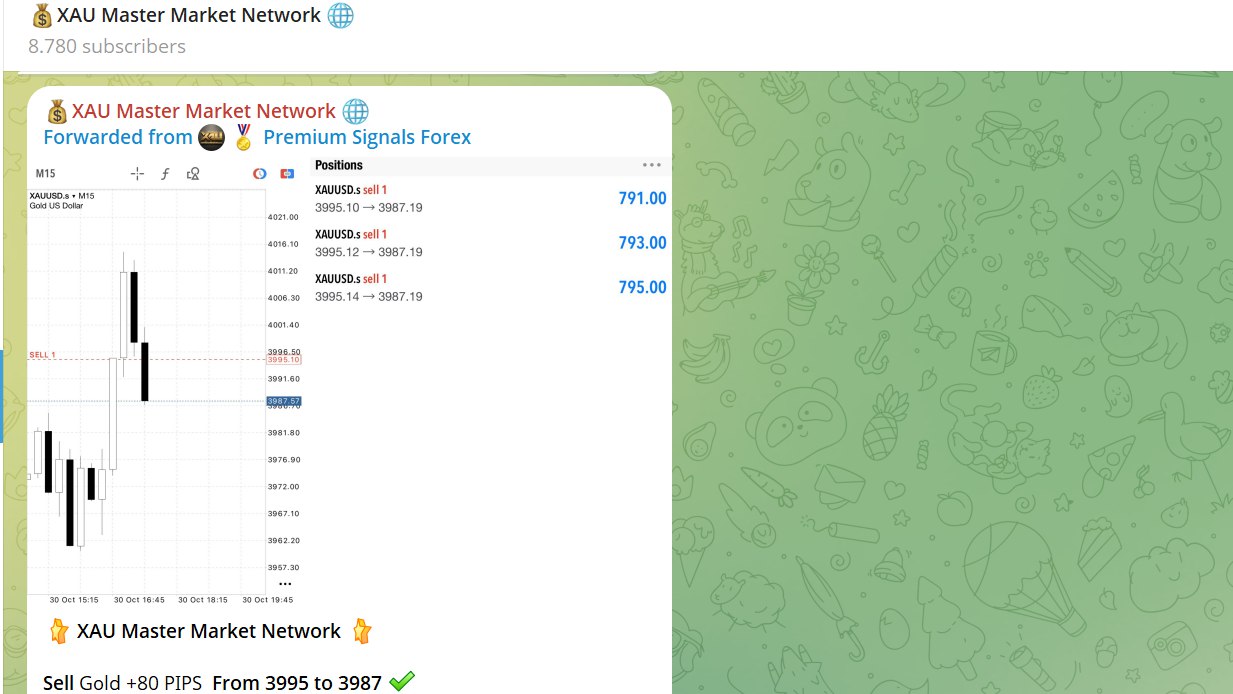Click the Gold US Dollar chart description

57,205
